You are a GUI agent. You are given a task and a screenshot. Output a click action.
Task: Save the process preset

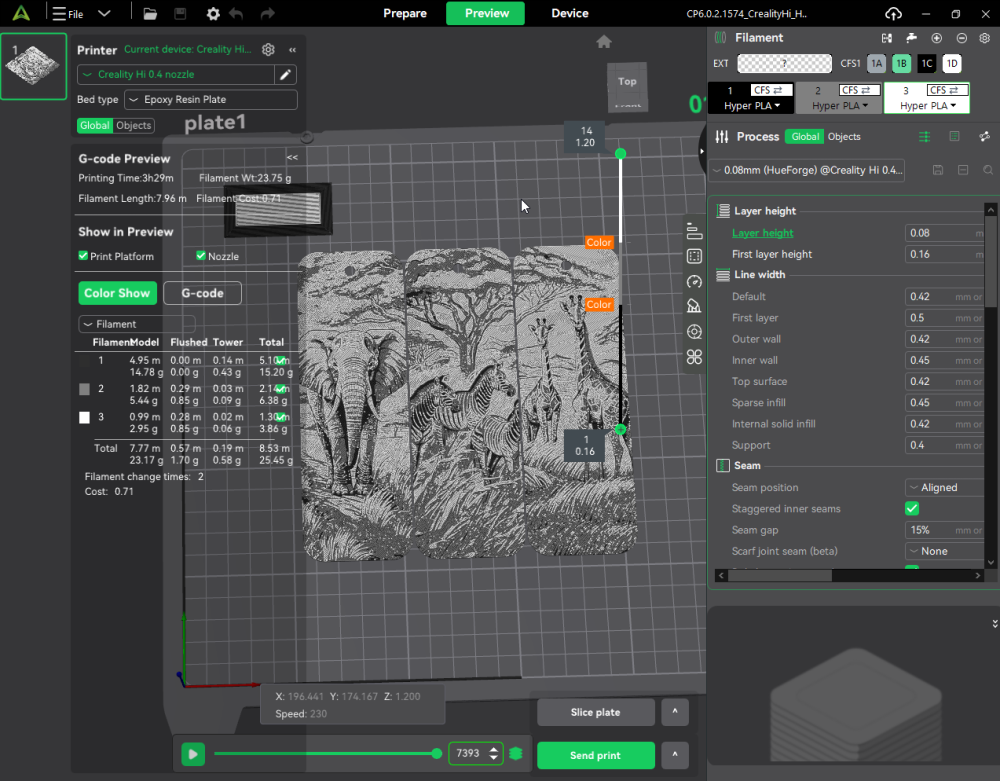pyautogui.click(x=938, y=170)
